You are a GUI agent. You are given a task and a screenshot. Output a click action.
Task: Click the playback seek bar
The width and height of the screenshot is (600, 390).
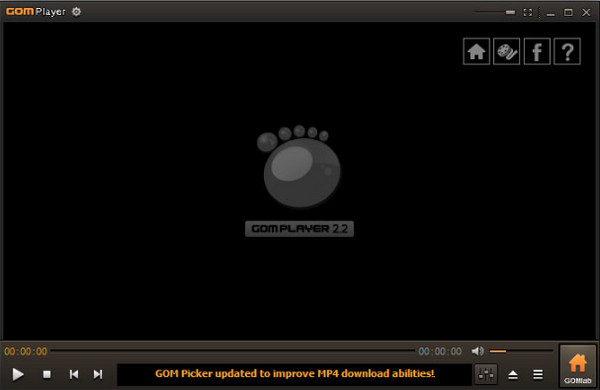[x=233, y=350]
